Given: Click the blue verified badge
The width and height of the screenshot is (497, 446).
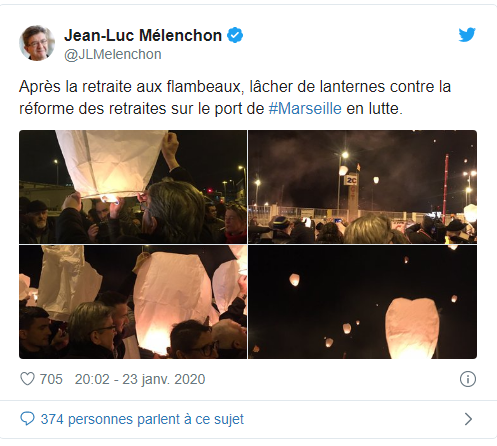Looking at the screenshot, I should [235, 35].
